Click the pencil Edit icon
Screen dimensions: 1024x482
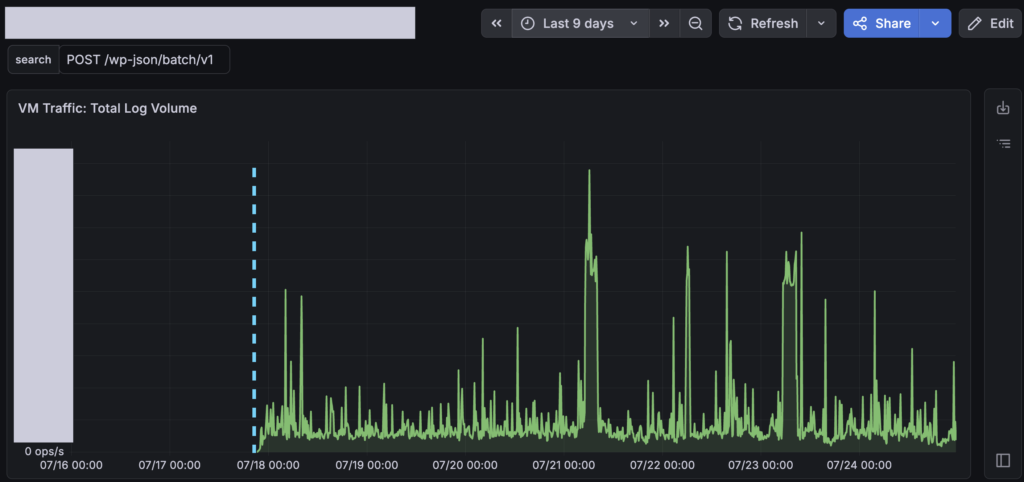coord(974,24)
